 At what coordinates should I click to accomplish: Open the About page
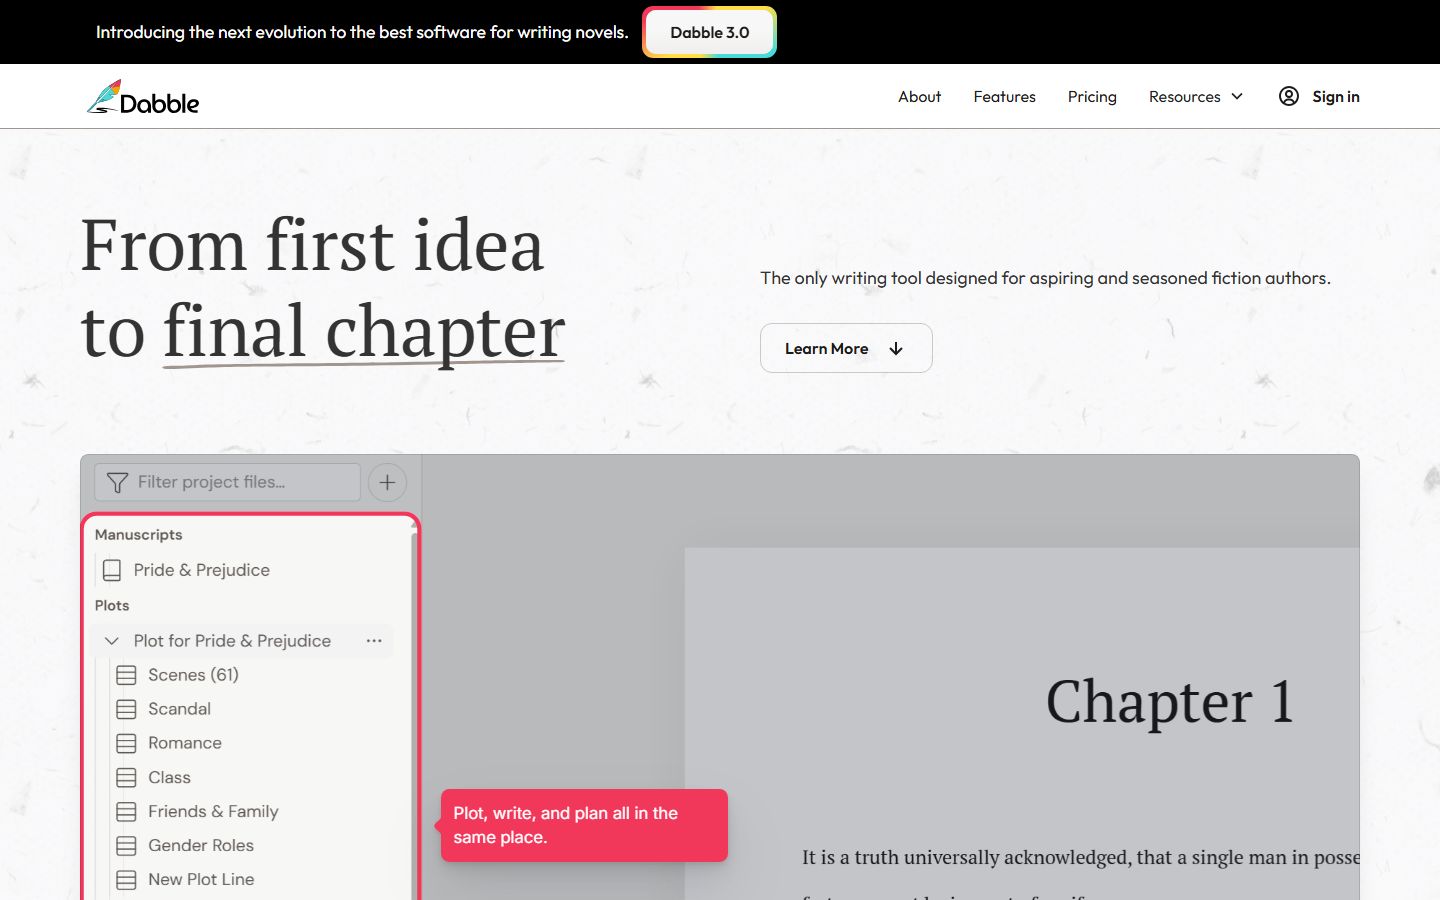point(919,96)
